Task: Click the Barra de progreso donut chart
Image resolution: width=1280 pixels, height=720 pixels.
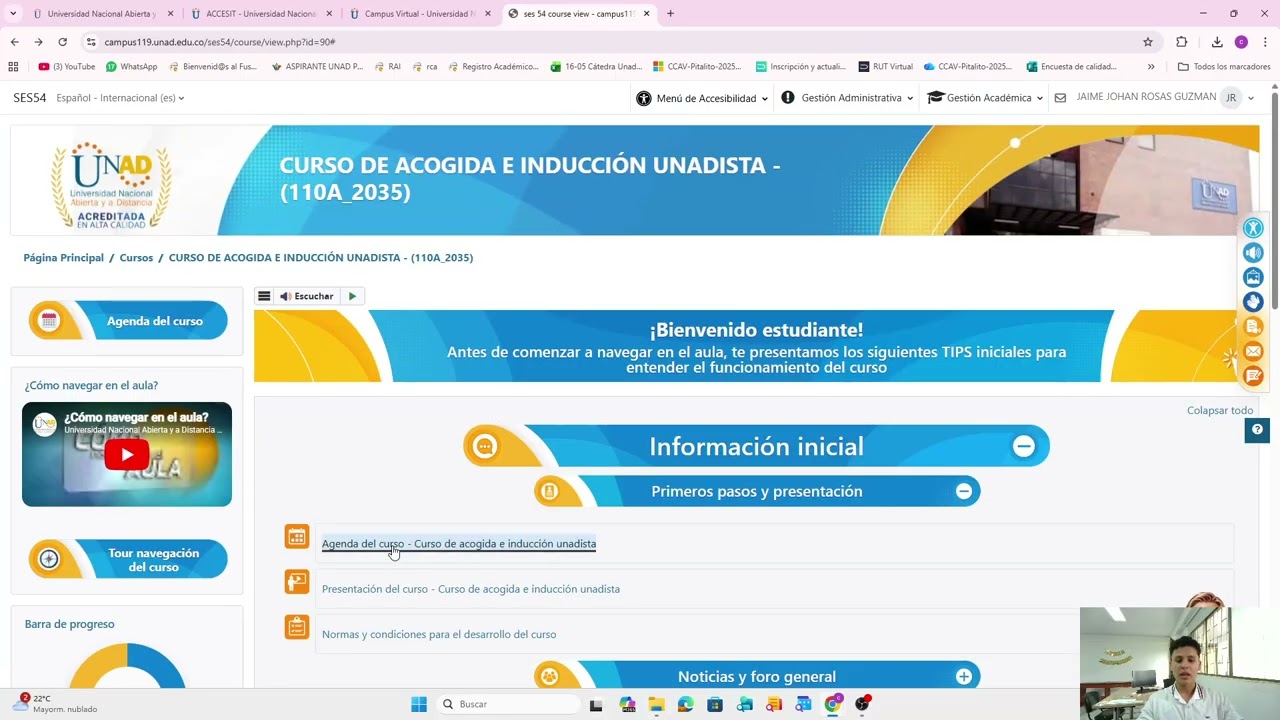Action: pyautogui.click(x=127, y=665)
